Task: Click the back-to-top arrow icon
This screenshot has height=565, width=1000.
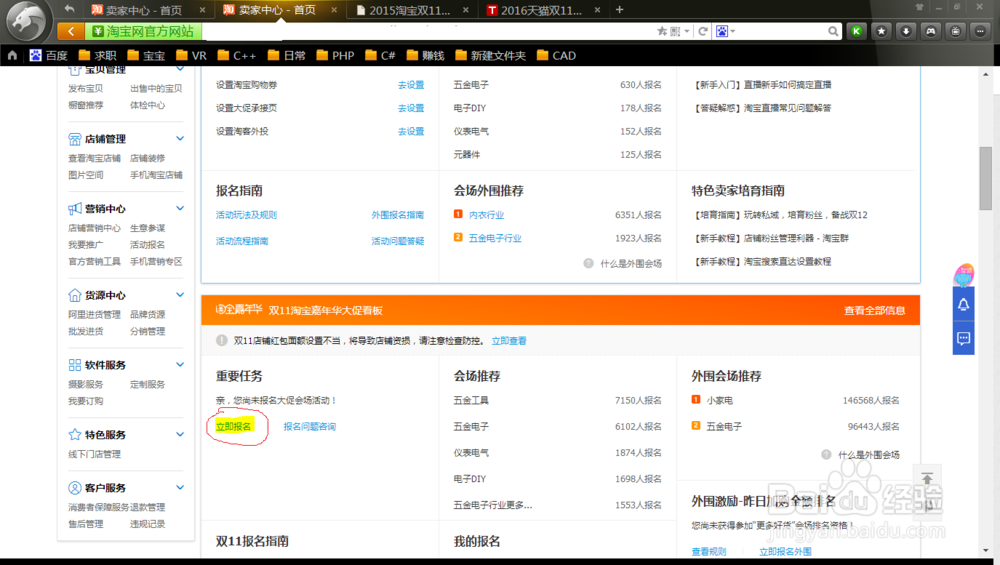Action: click(x=927, y=478)
